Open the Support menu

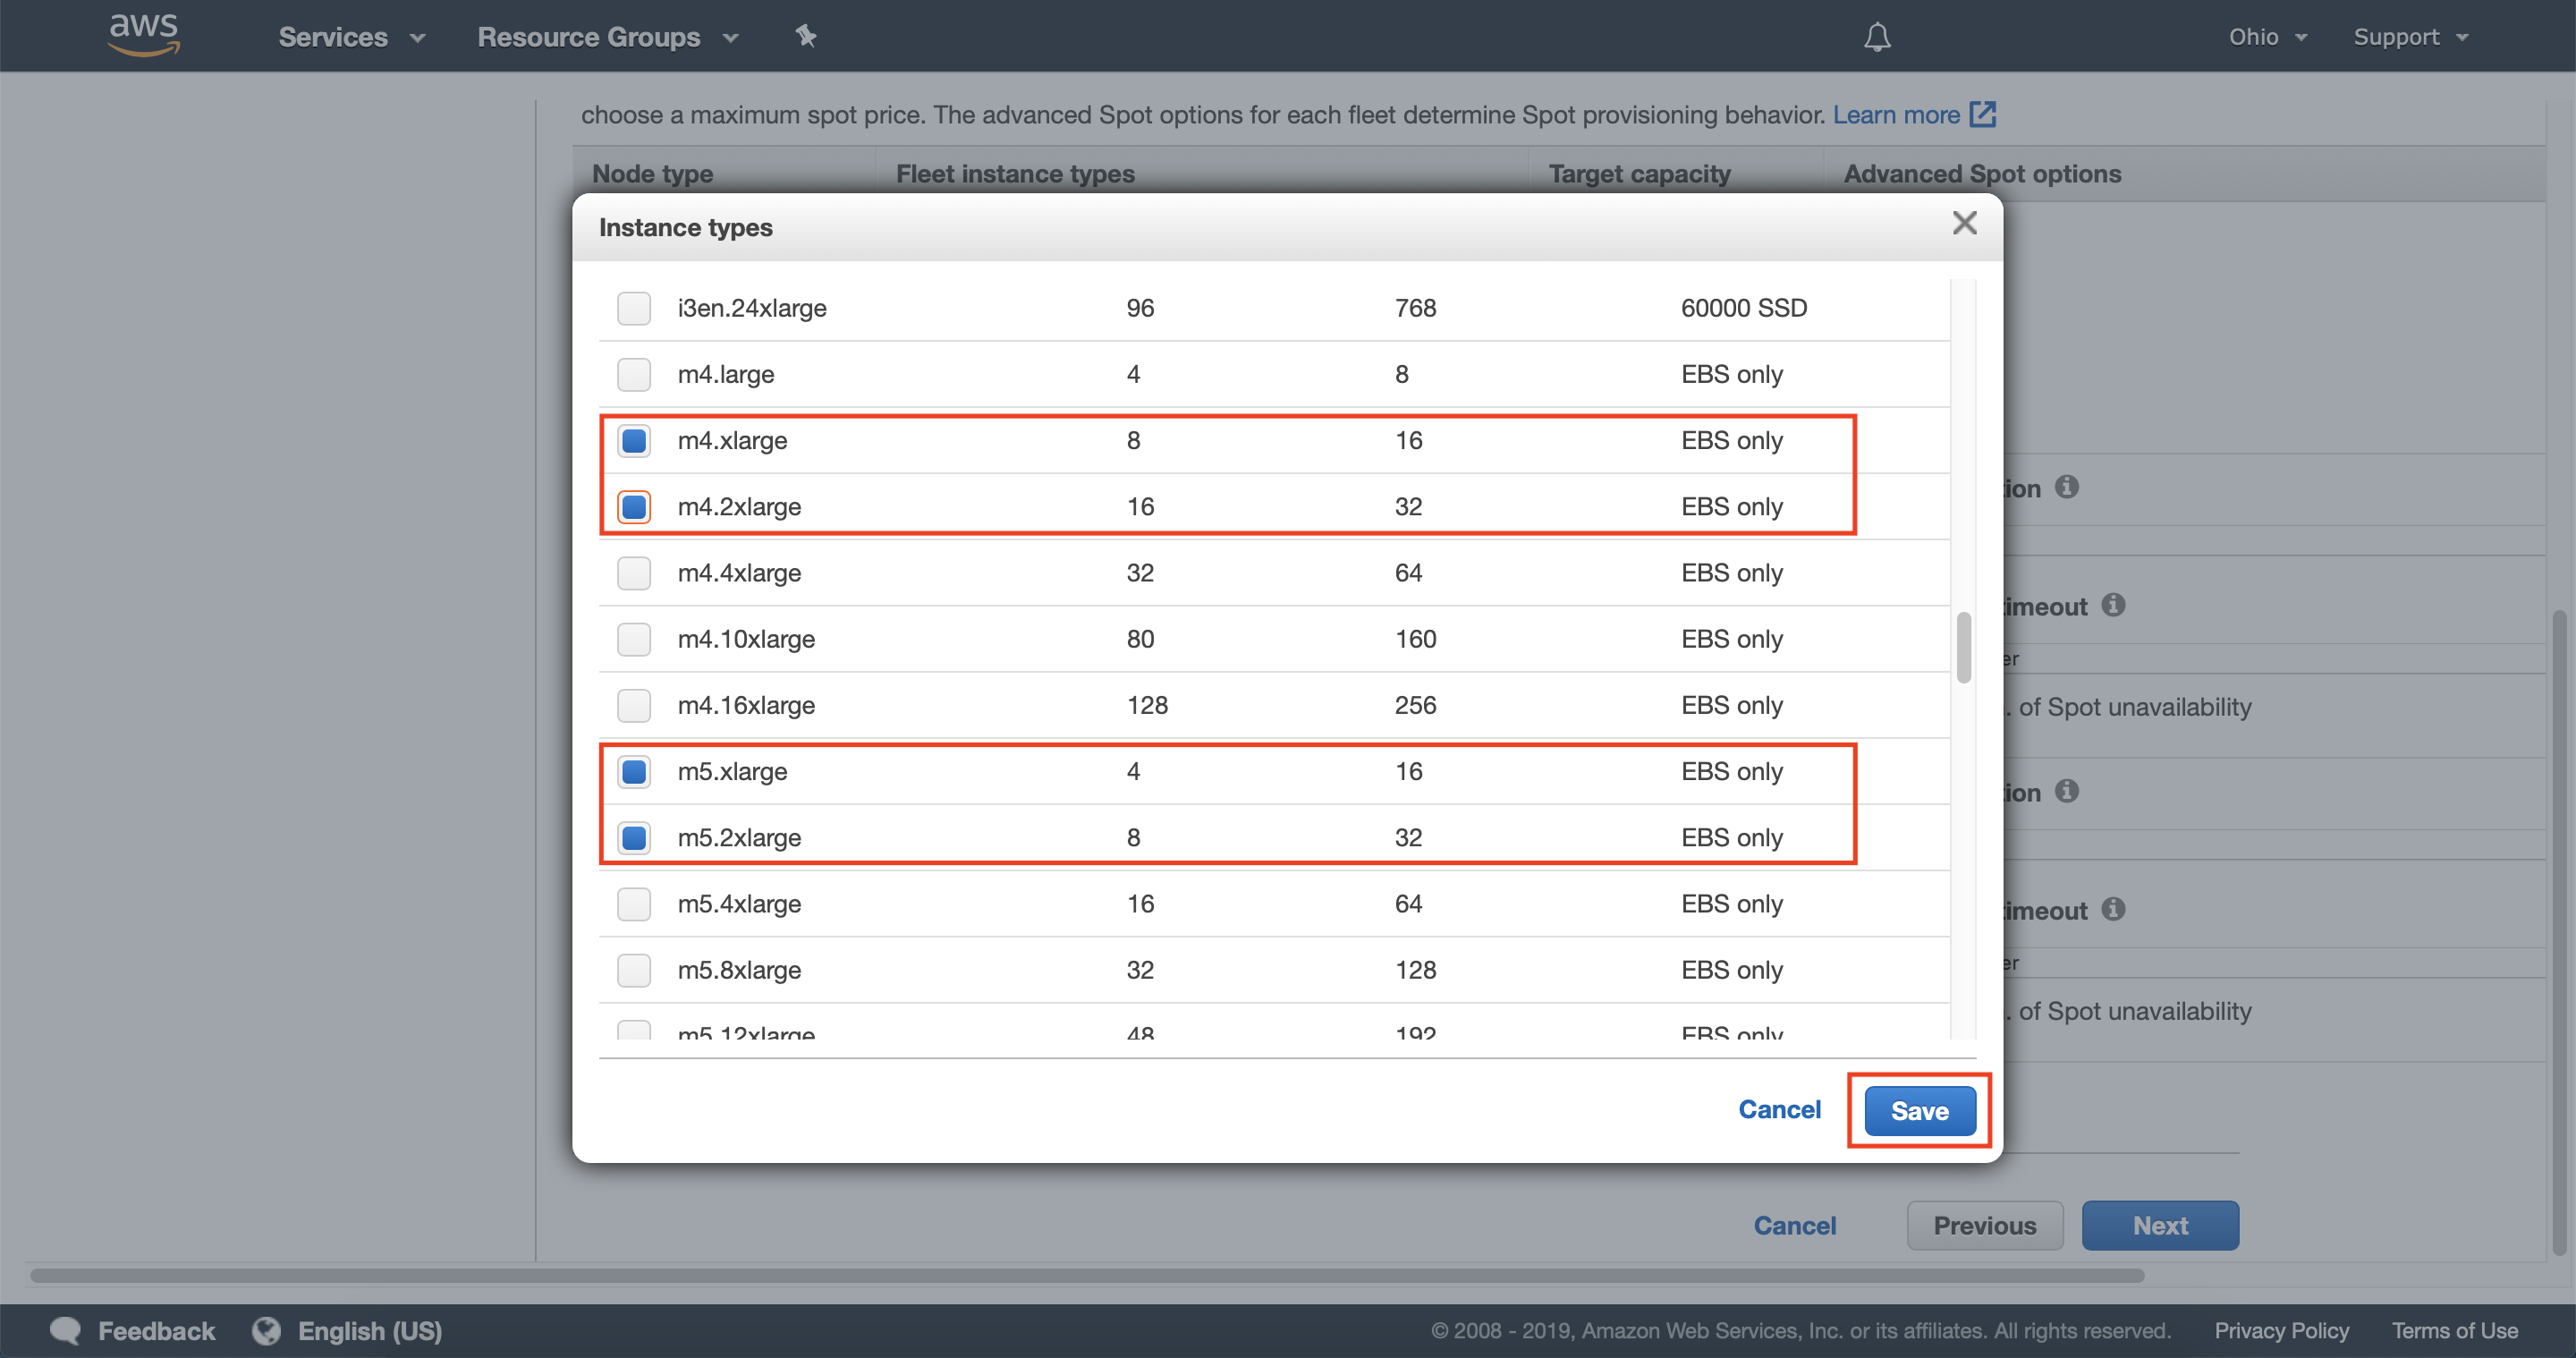pyautogui.click(x=2411, y=36)
